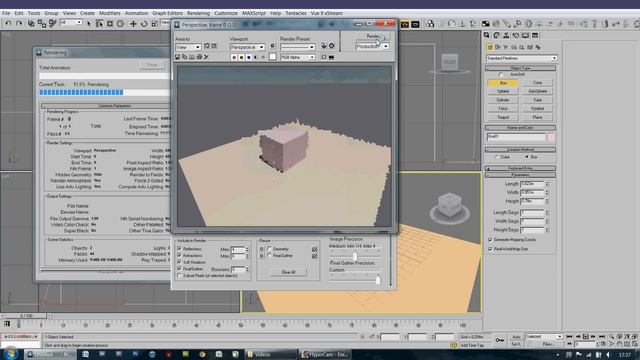Screen dimensions: 640x360
Task: Open the MAXScript menu
Action: click(253, 13)
